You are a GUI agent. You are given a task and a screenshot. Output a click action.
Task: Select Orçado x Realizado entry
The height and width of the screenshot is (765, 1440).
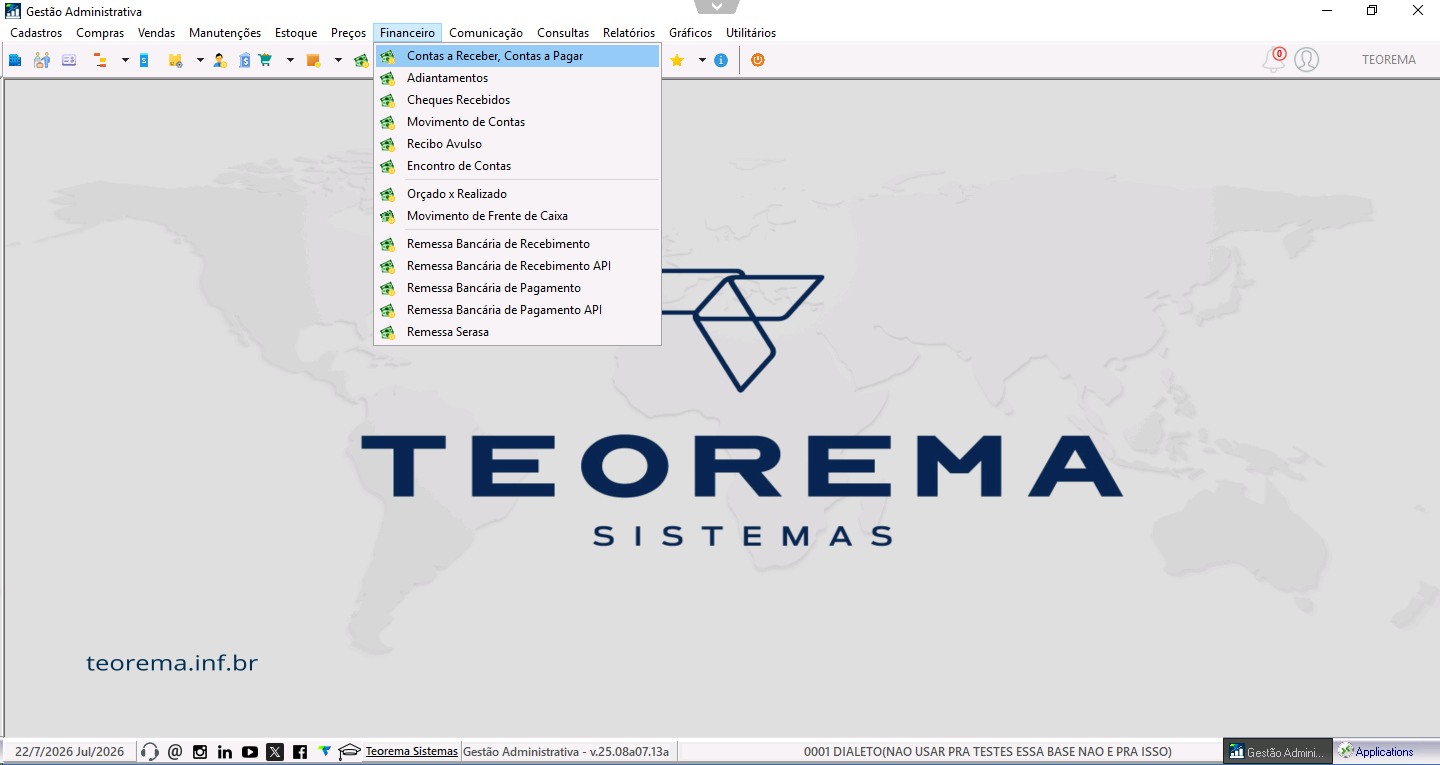pyautogui.click(x=517, y=194)
